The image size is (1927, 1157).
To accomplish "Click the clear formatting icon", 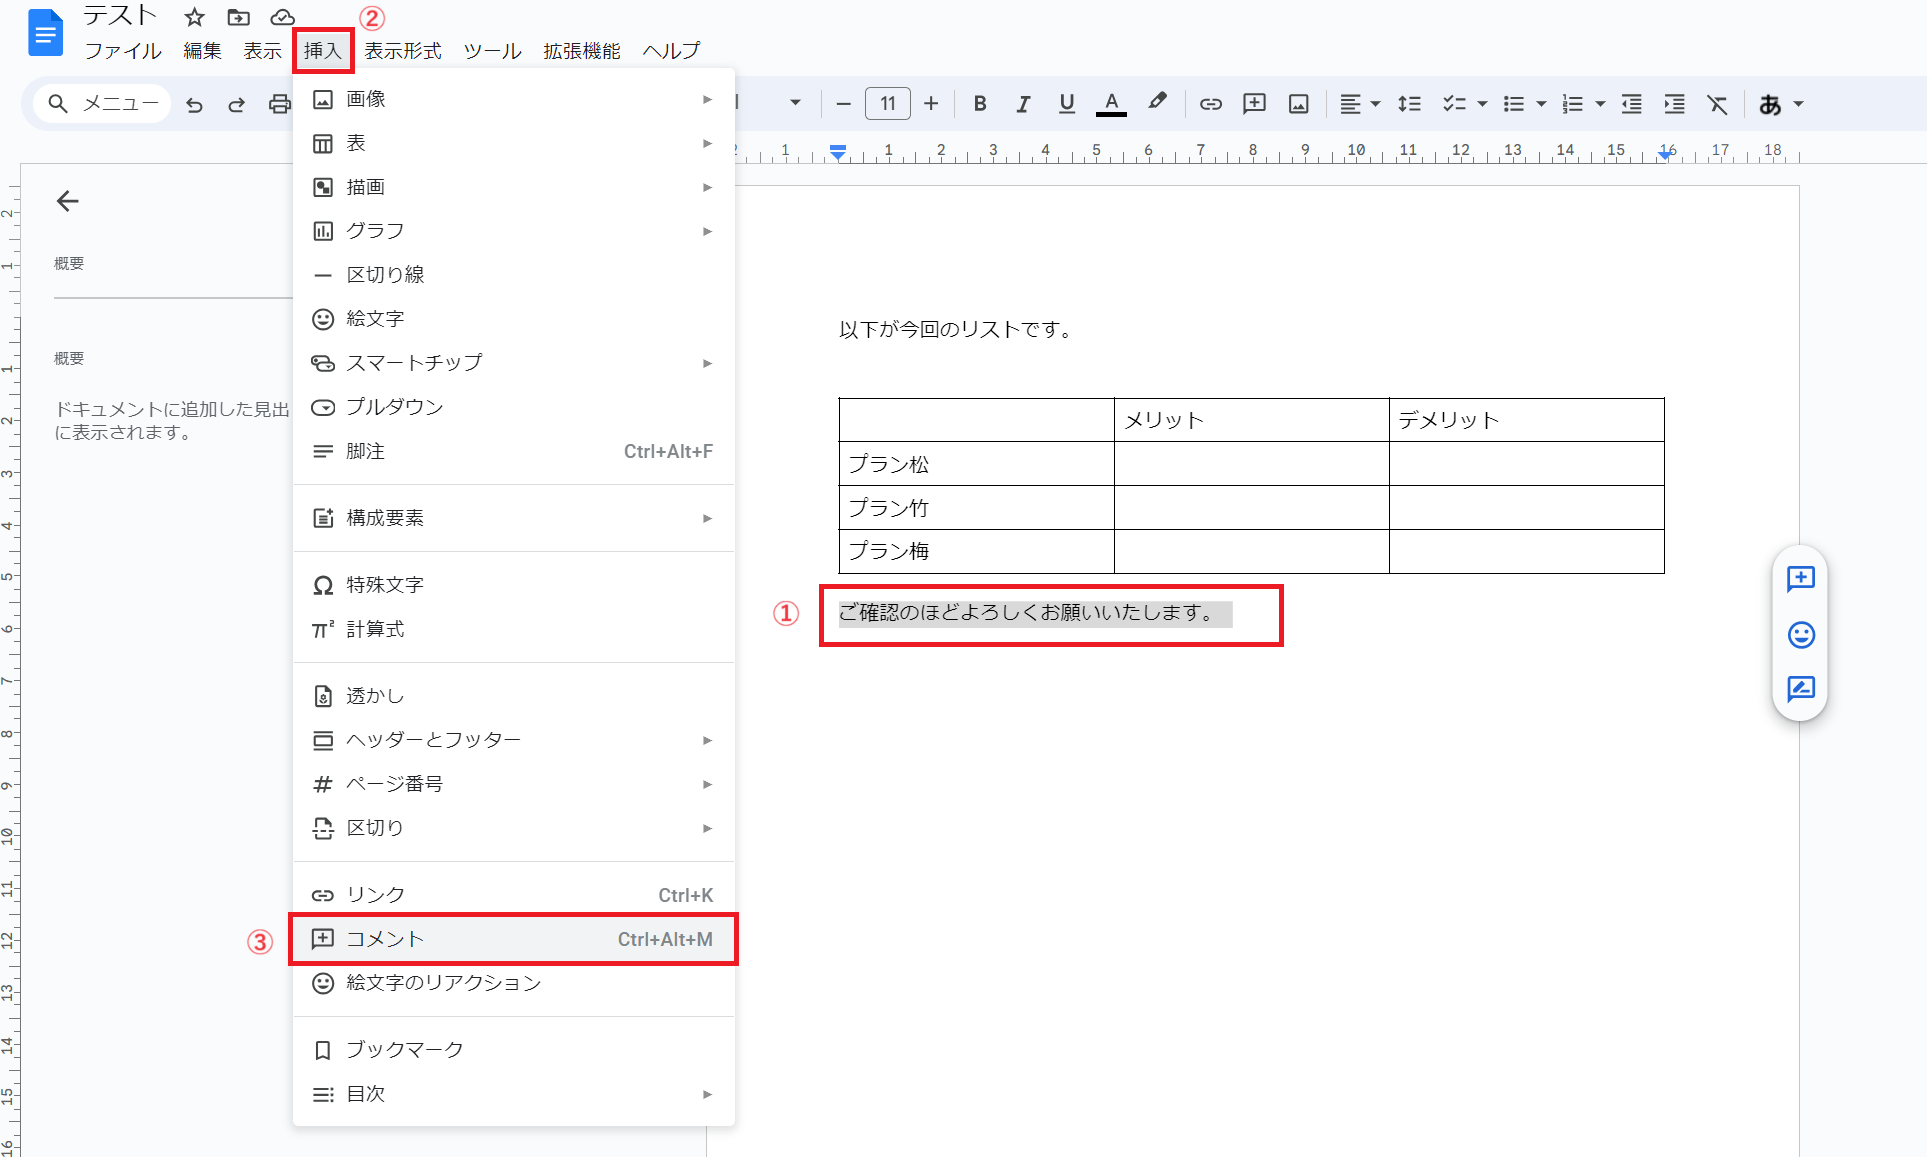I will pos(1717,104).
